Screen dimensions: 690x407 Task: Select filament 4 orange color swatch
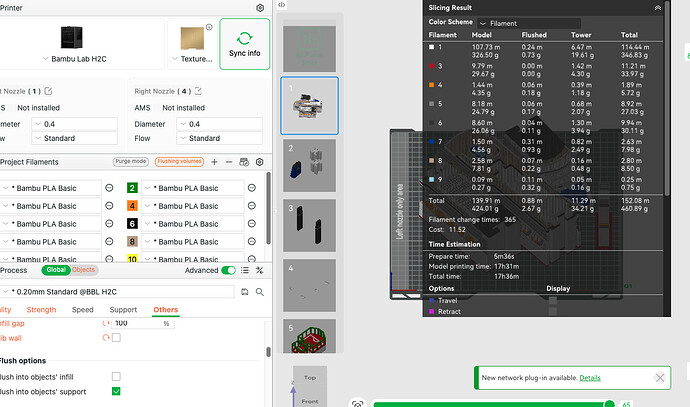pyautogui.click(x=132, y=205)
